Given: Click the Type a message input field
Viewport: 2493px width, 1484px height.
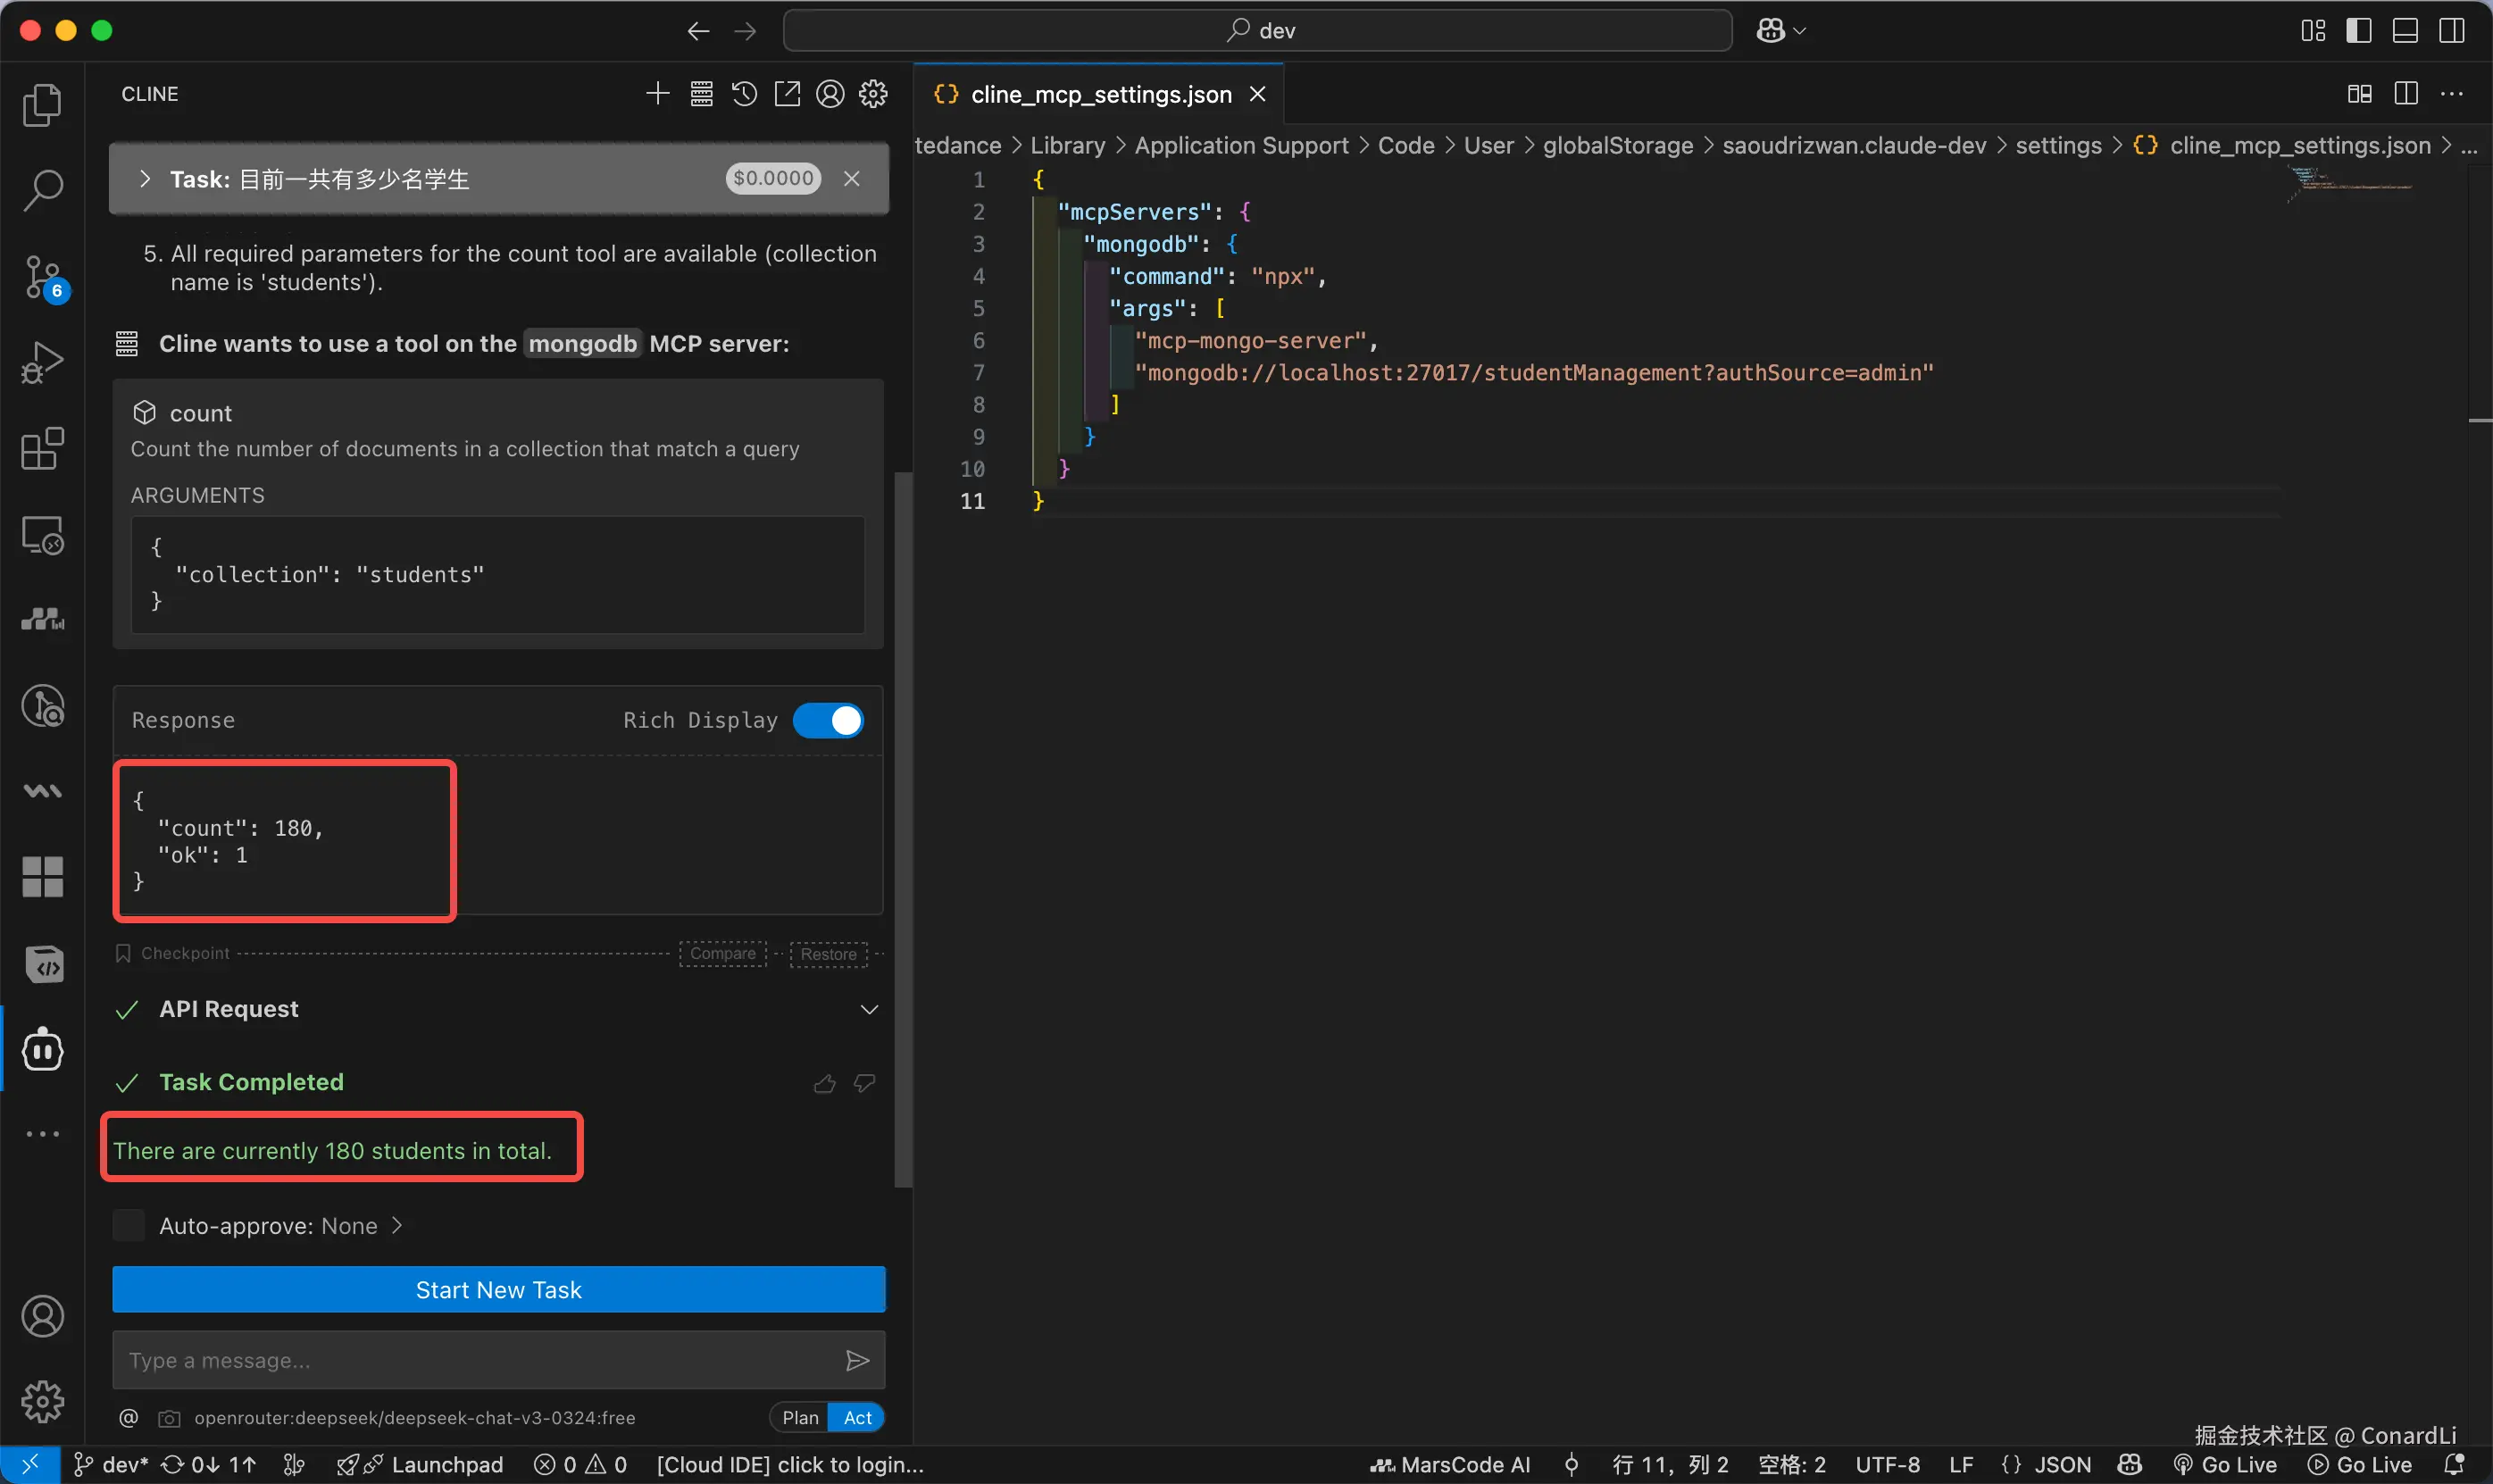Looking at the screenshot, I should coord(470,1361).
